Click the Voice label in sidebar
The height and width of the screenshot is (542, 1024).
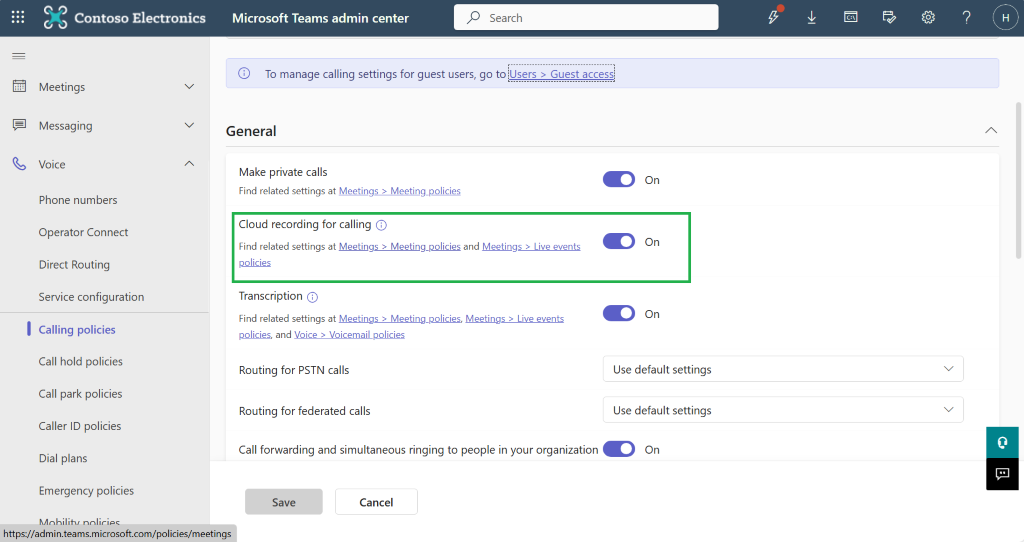(52, 165)
